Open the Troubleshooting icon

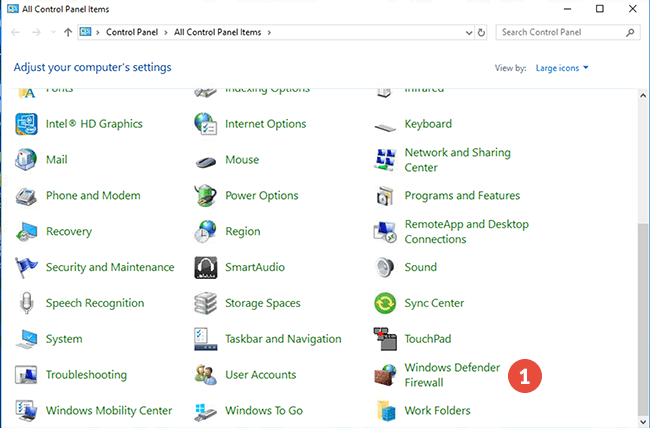click(26, 374)
